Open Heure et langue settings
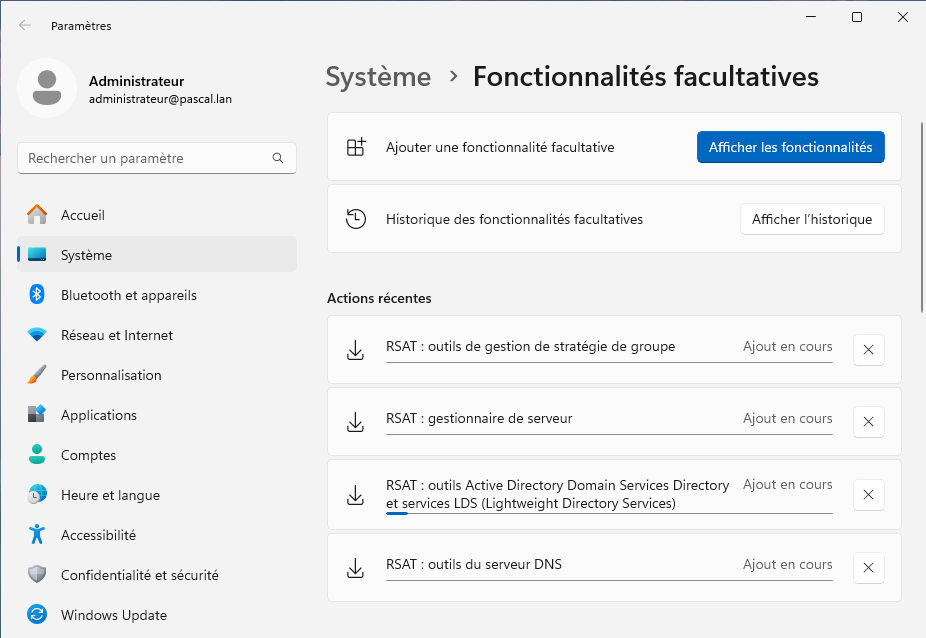This screenshot has width=926, height=638. [157, 495]
